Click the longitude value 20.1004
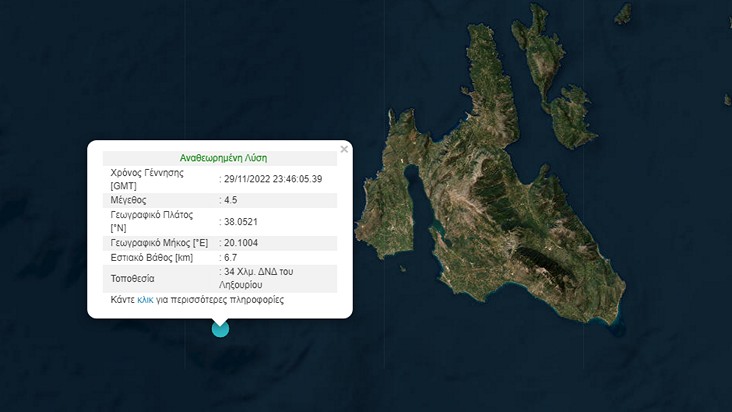 click(x=240, y=243)
